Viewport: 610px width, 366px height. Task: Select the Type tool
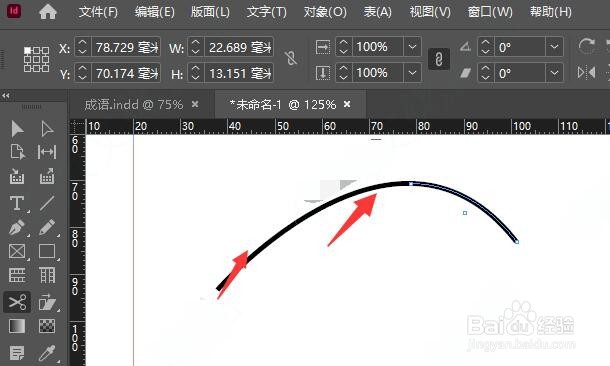pyautogui.click(x=17, y=203)
